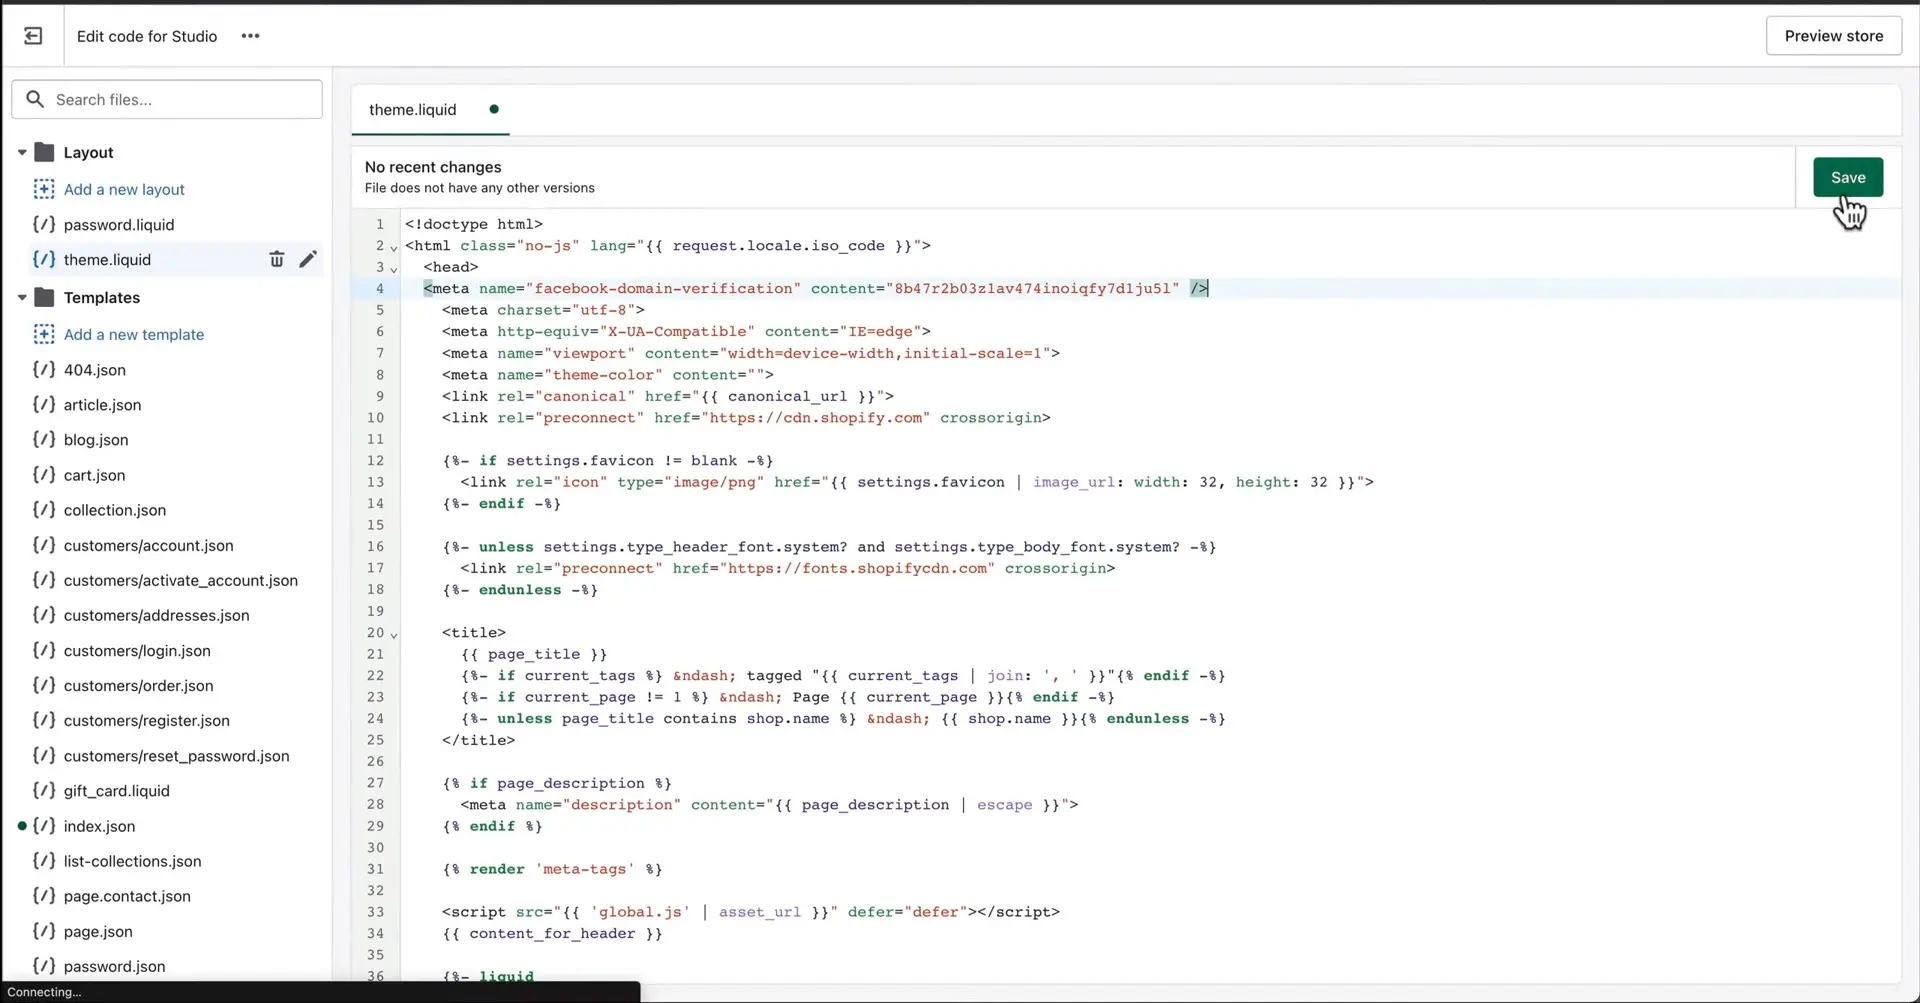Open password.json template file
This screenshot has width=1920, height=1003.
(114, 966)
